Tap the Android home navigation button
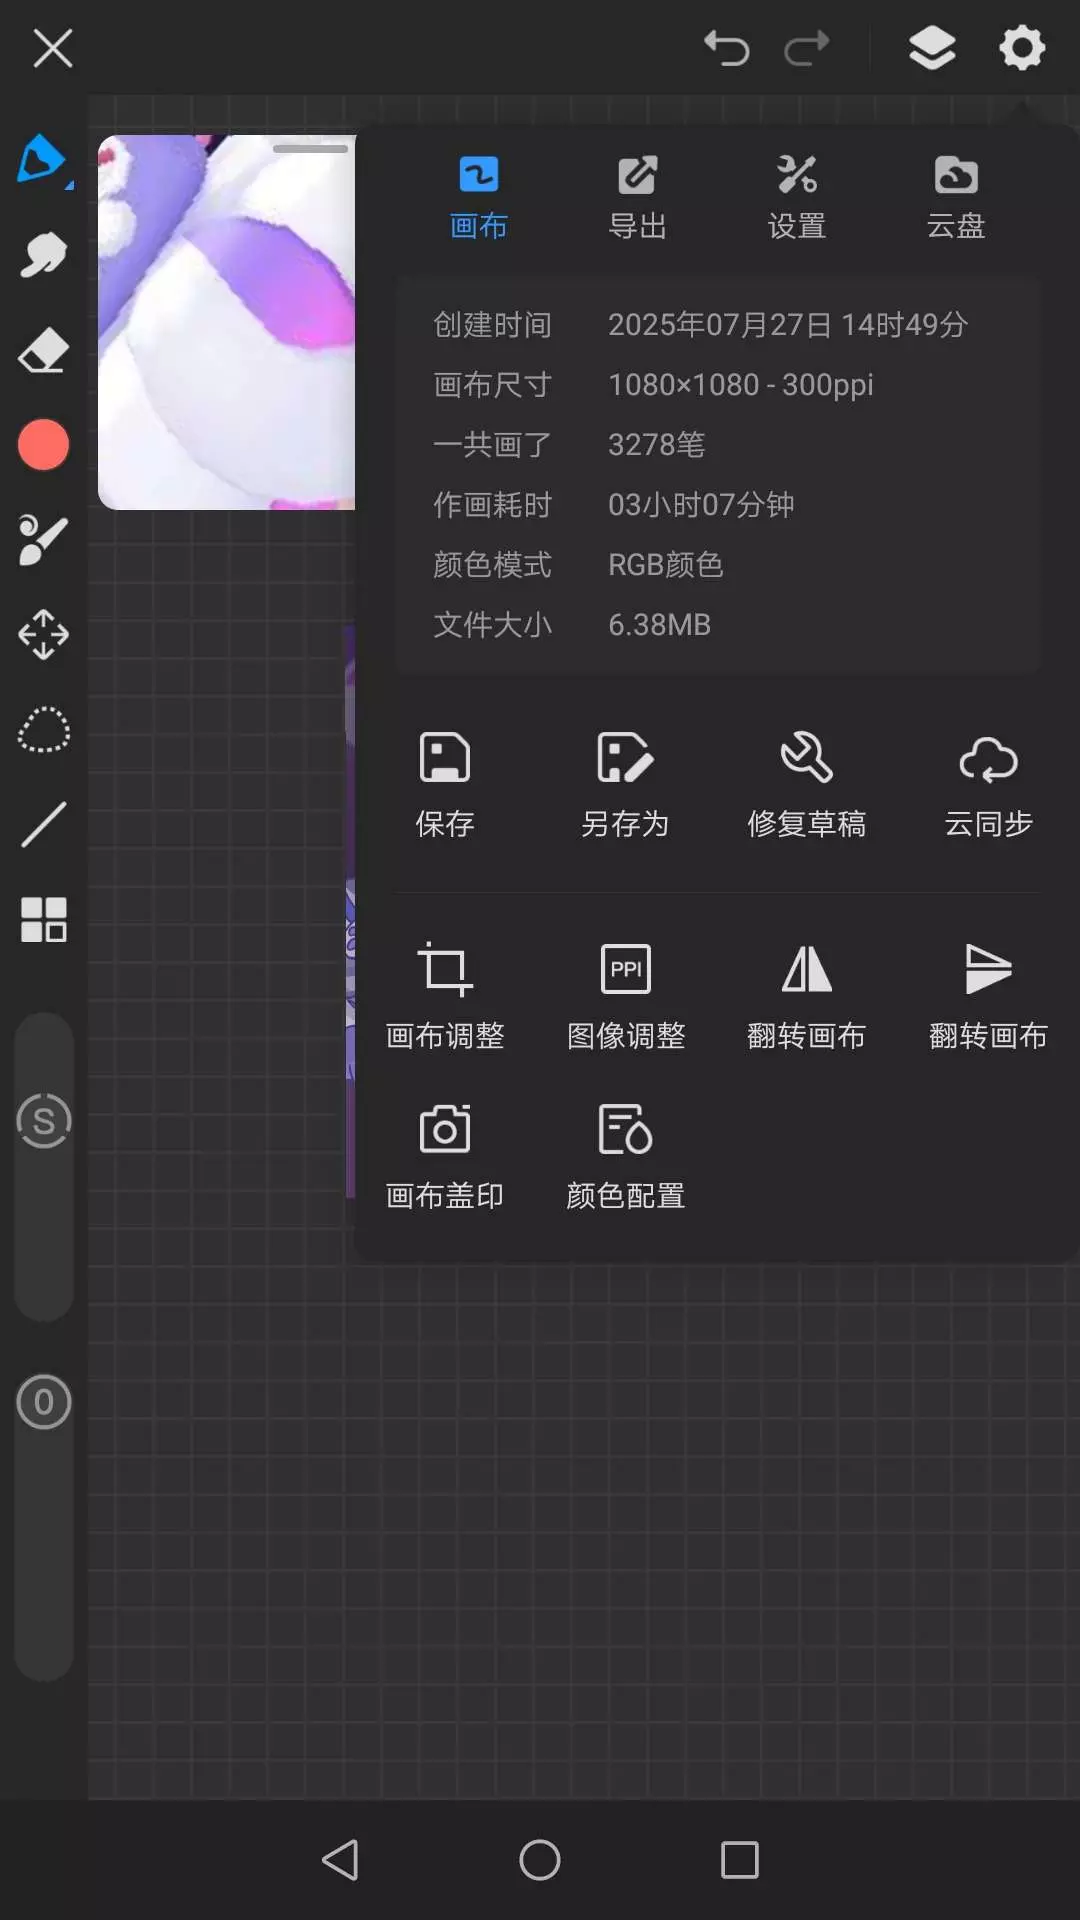1080x1920 pixels. click(x=540, y=1860)
